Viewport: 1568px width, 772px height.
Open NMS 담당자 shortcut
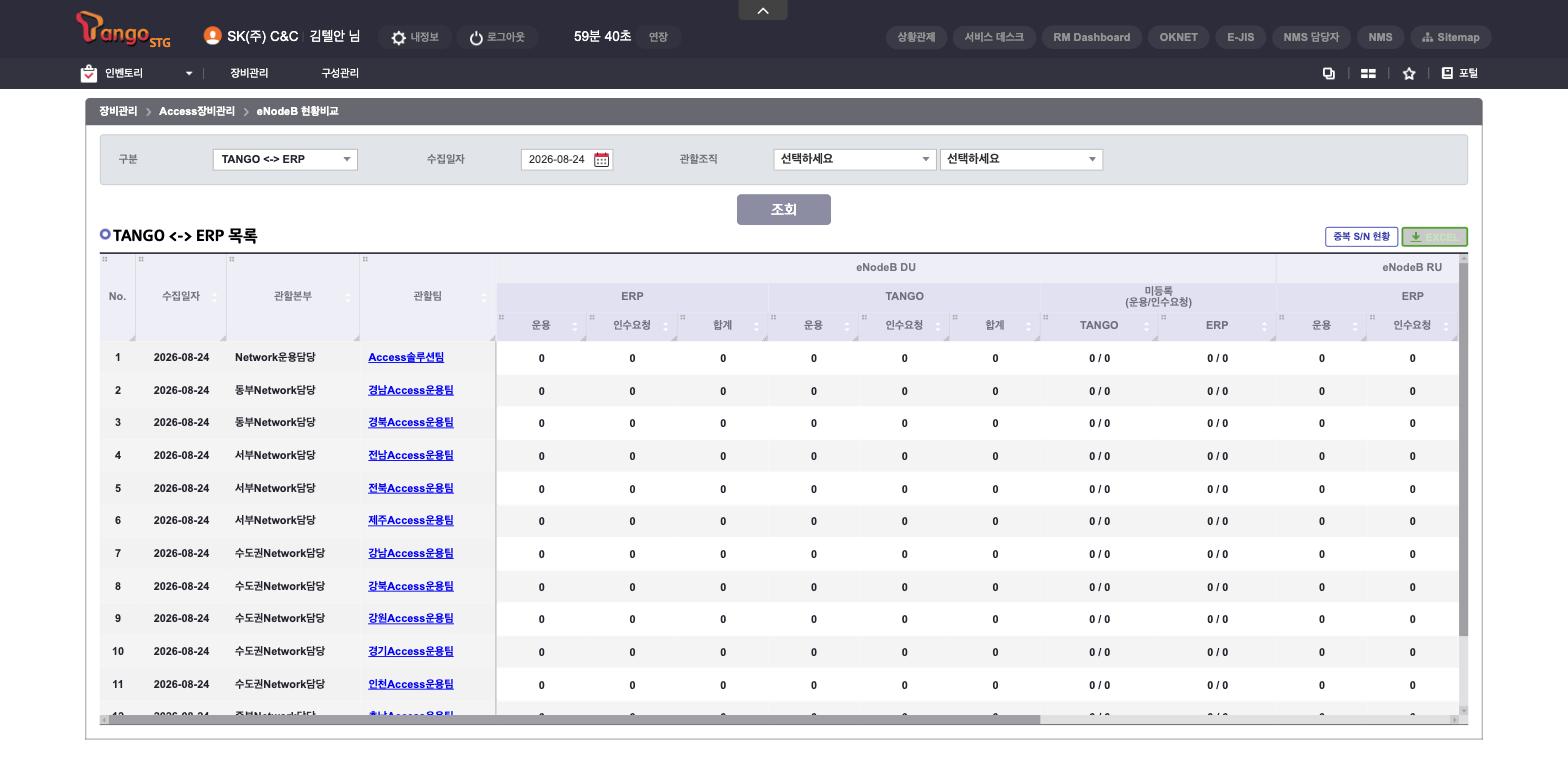[1311, 37]
